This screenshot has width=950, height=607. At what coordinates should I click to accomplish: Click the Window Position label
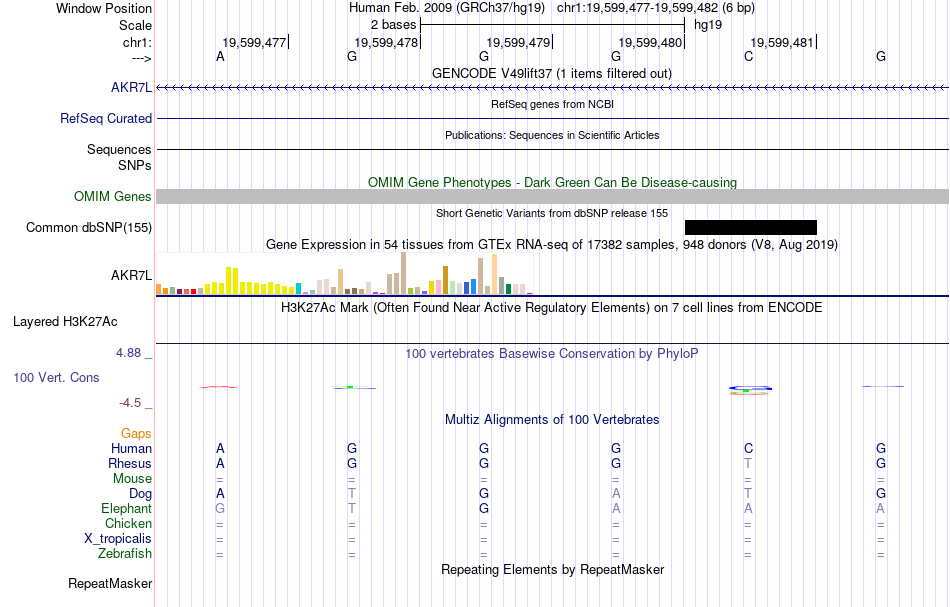coord(104,9)
